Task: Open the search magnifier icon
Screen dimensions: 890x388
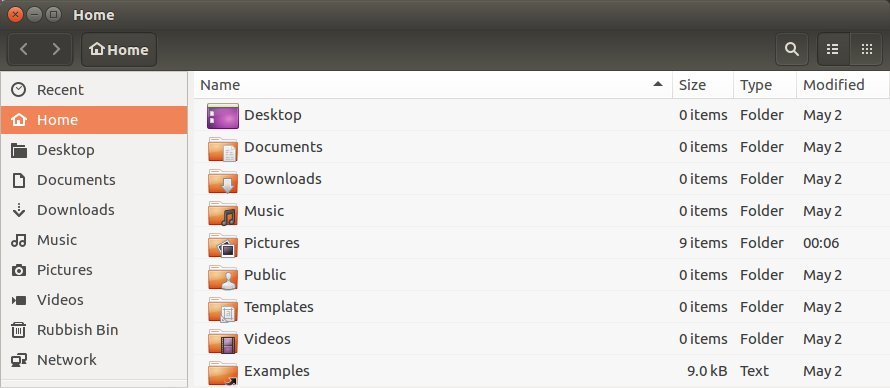Action: click(x=791, y=49)
